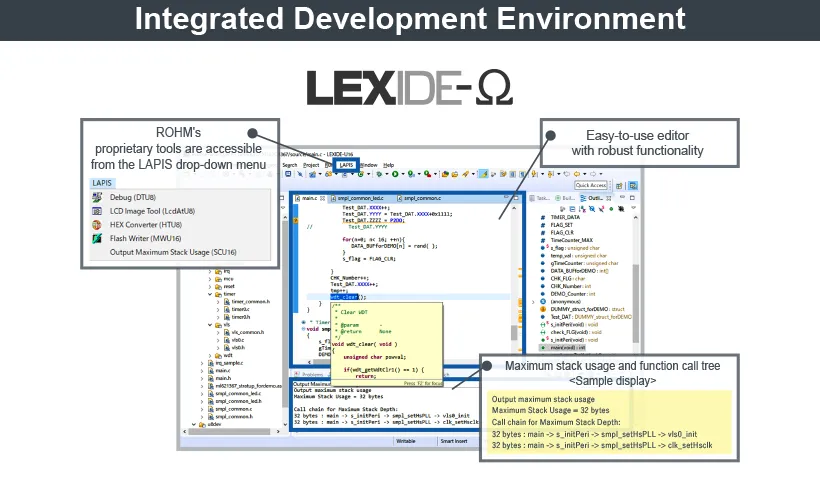The width and height of the screenshot is (820, 481).
Task: Click the active C/C++ perspective icon
Action: pos(632,186)
